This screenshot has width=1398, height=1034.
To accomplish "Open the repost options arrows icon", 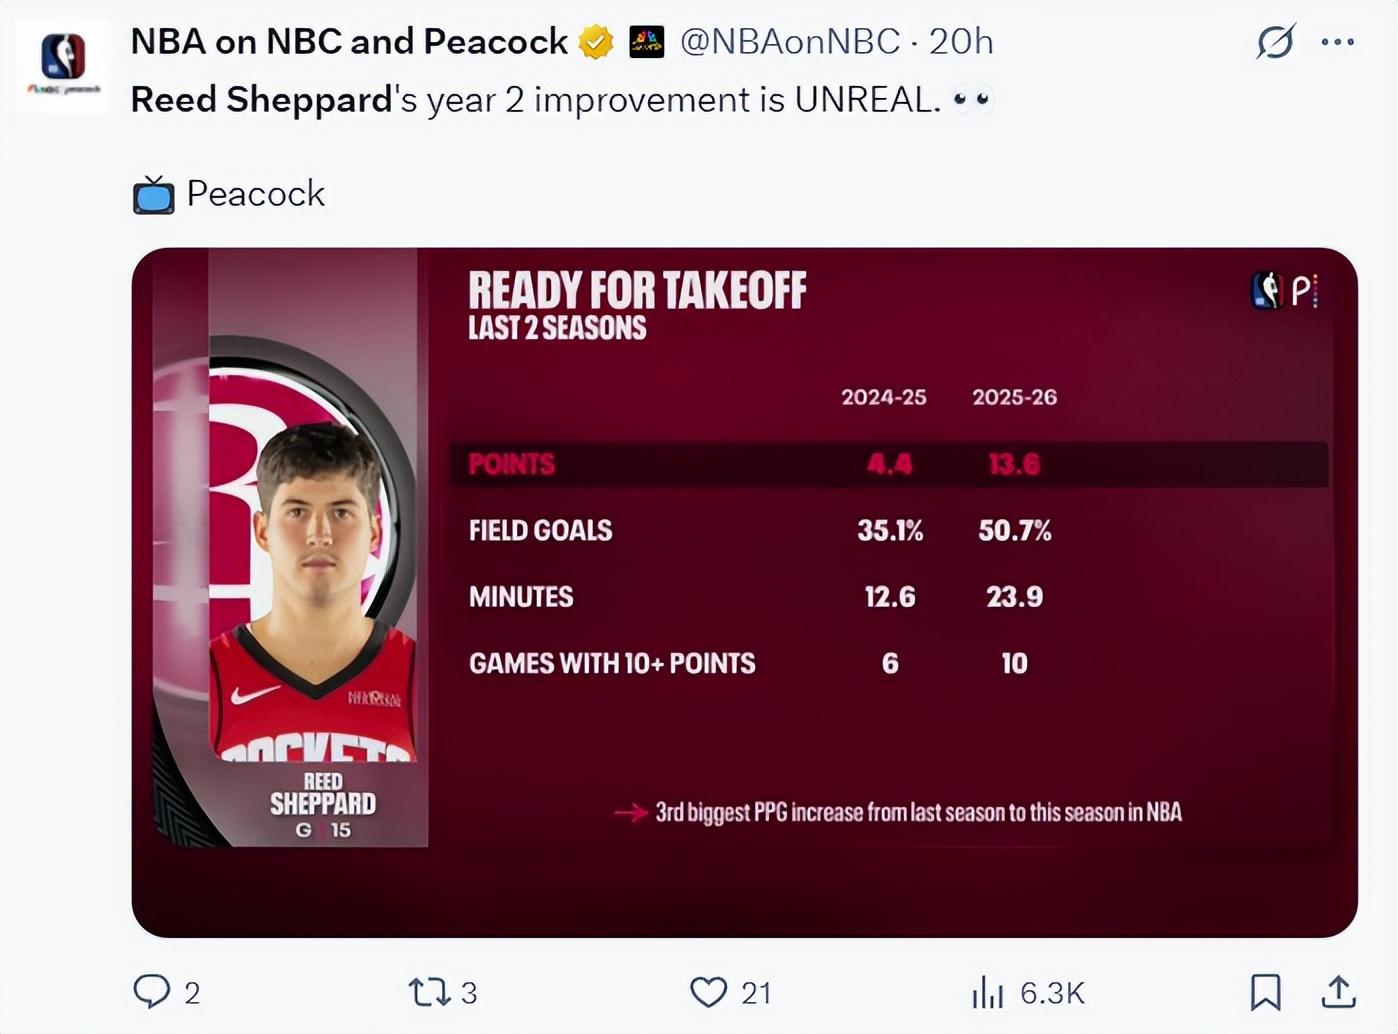I will (x=429, y=992).
